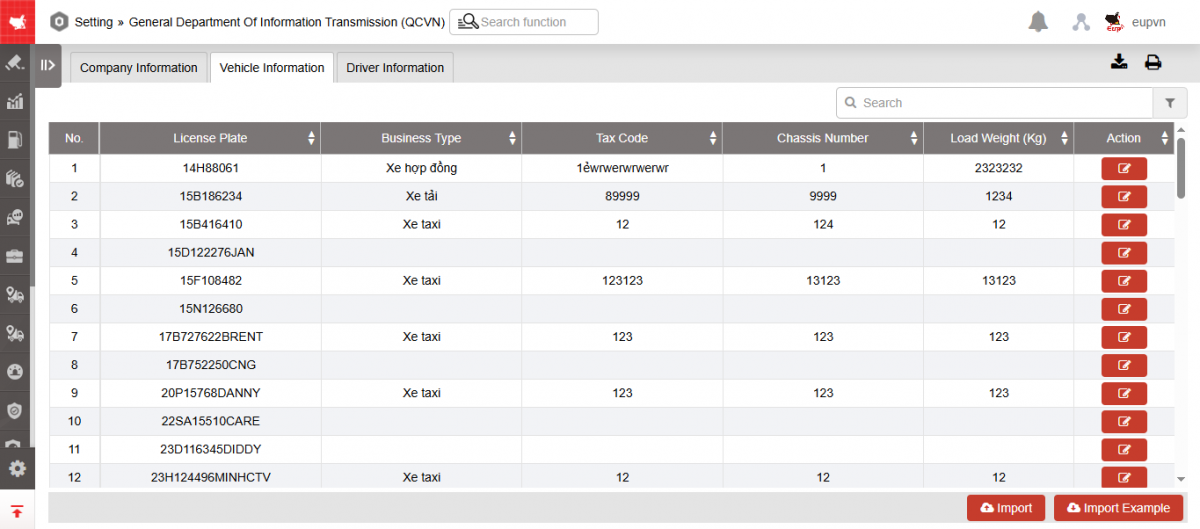The height and width of the screenshot is (529, 1200).
Task: Click the download icon above the table
Action: click(x=1119, y=62)
